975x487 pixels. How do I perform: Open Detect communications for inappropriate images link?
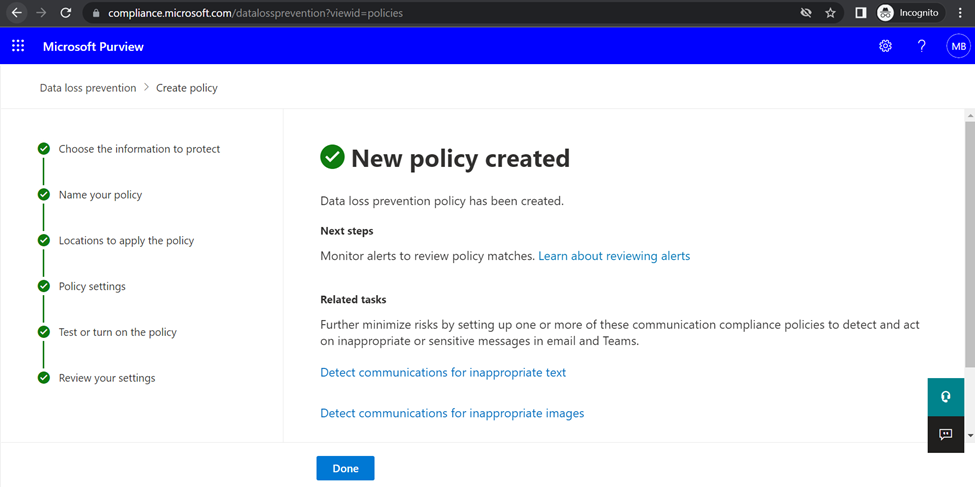click(452, 413)
